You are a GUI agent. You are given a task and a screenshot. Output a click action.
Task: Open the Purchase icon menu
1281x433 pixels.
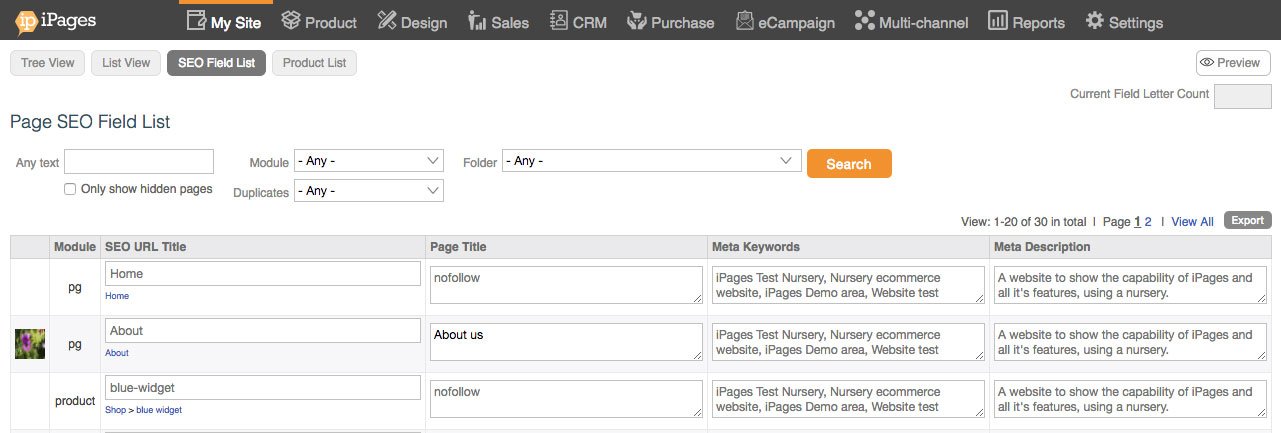pos(636,21)
